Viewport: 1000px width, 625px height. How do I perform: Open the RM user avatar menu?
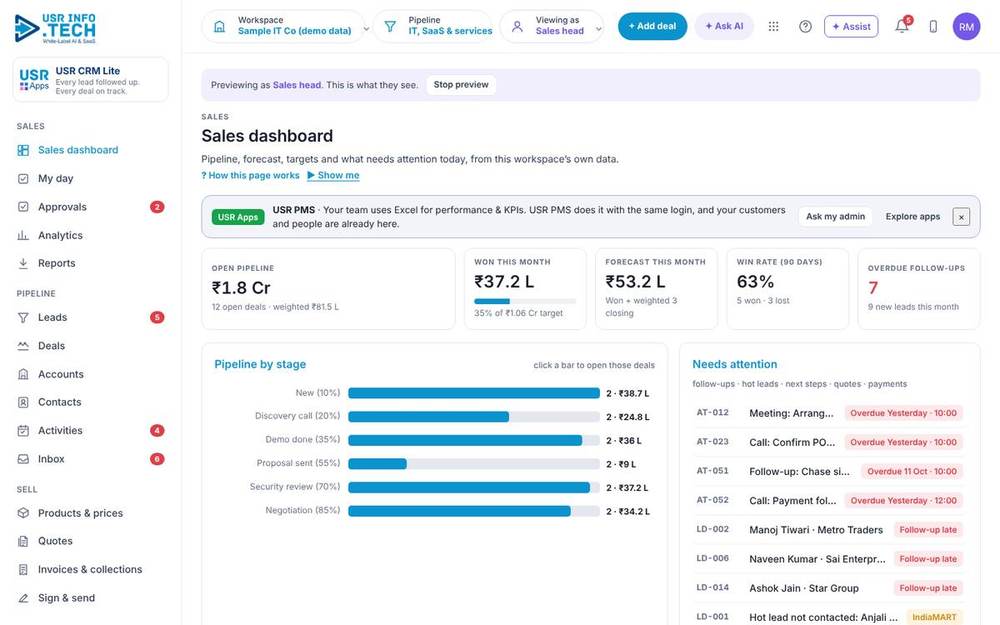click(966, 26)
